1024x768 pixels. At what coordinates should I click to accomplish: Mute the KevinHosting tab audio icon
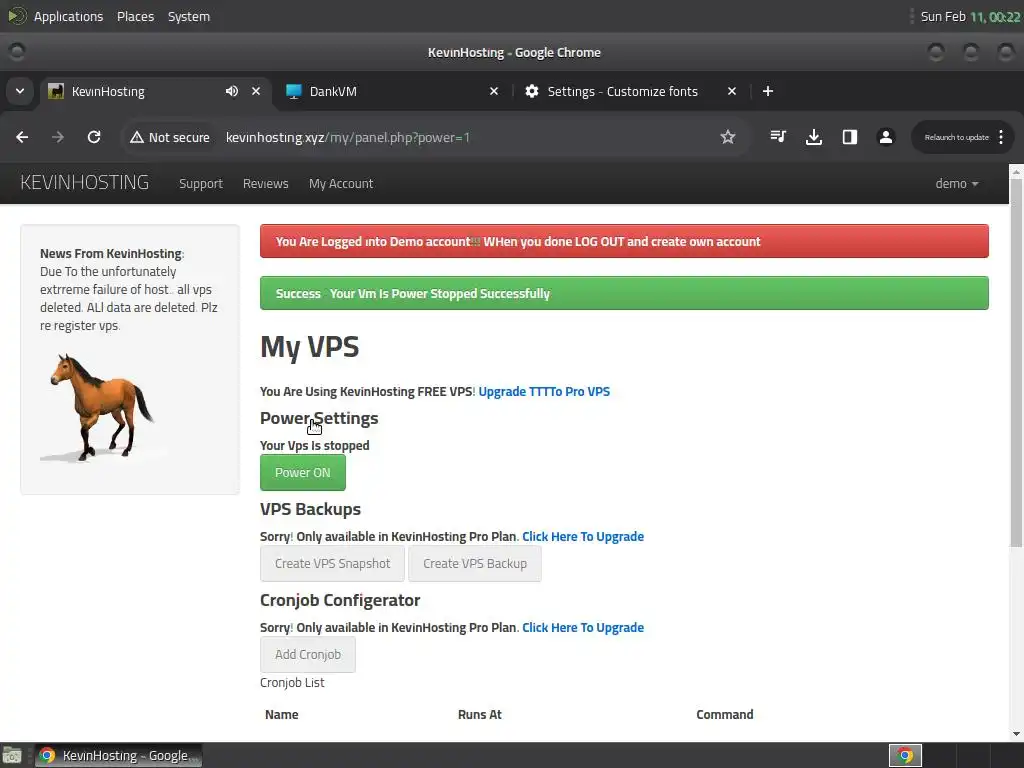[x=232, y=91]
